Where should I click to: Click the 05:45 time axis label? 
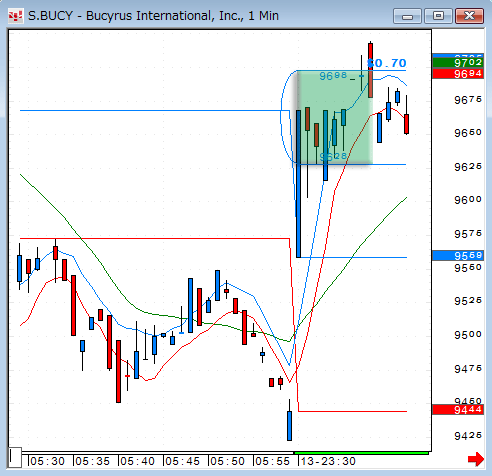[182, 461]
